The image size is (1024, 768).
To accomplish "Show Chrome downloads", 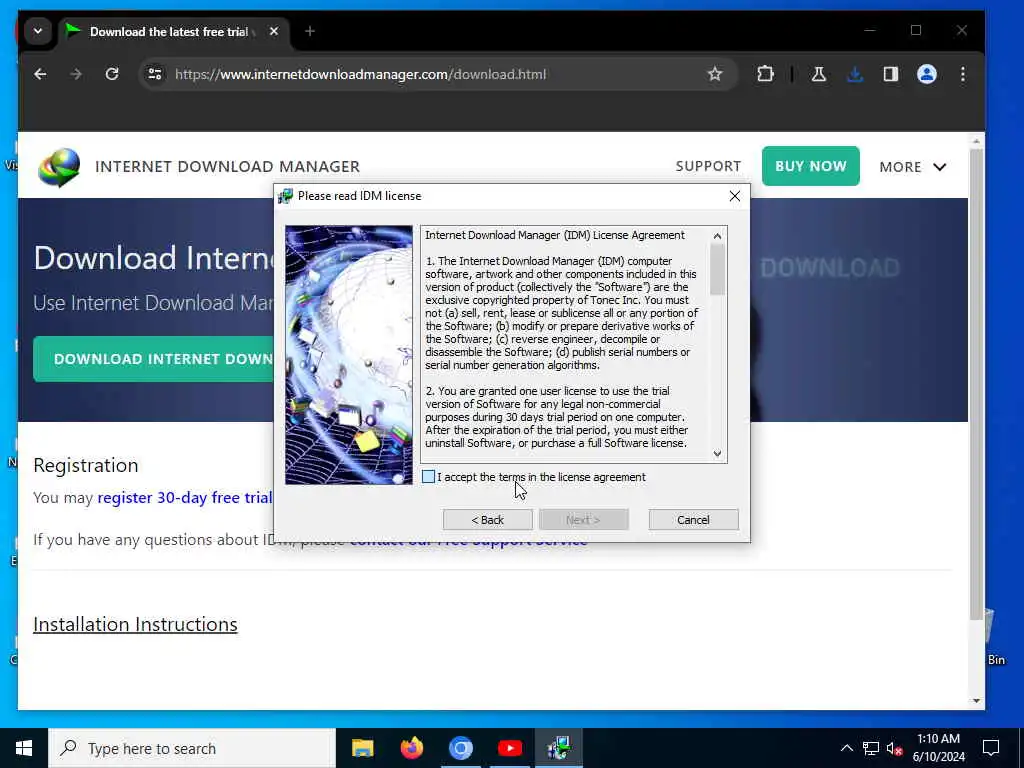I will (854, 74).
